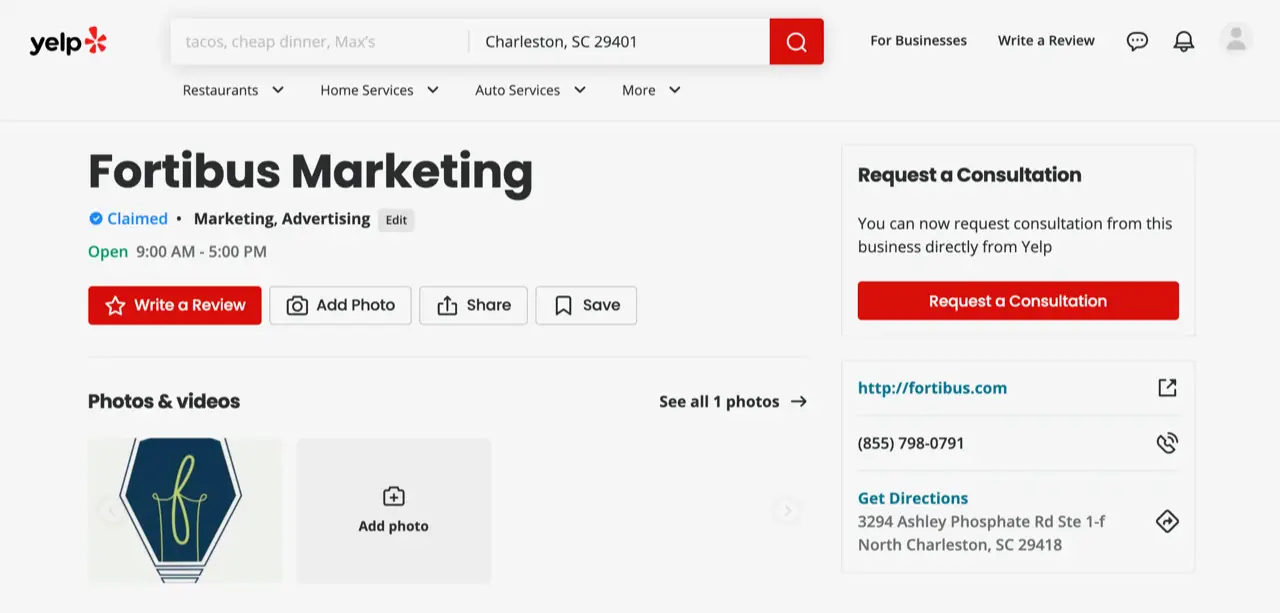1280x613 pixels.
Task: Select the Auto Services menu item
Action: point(530,90)
